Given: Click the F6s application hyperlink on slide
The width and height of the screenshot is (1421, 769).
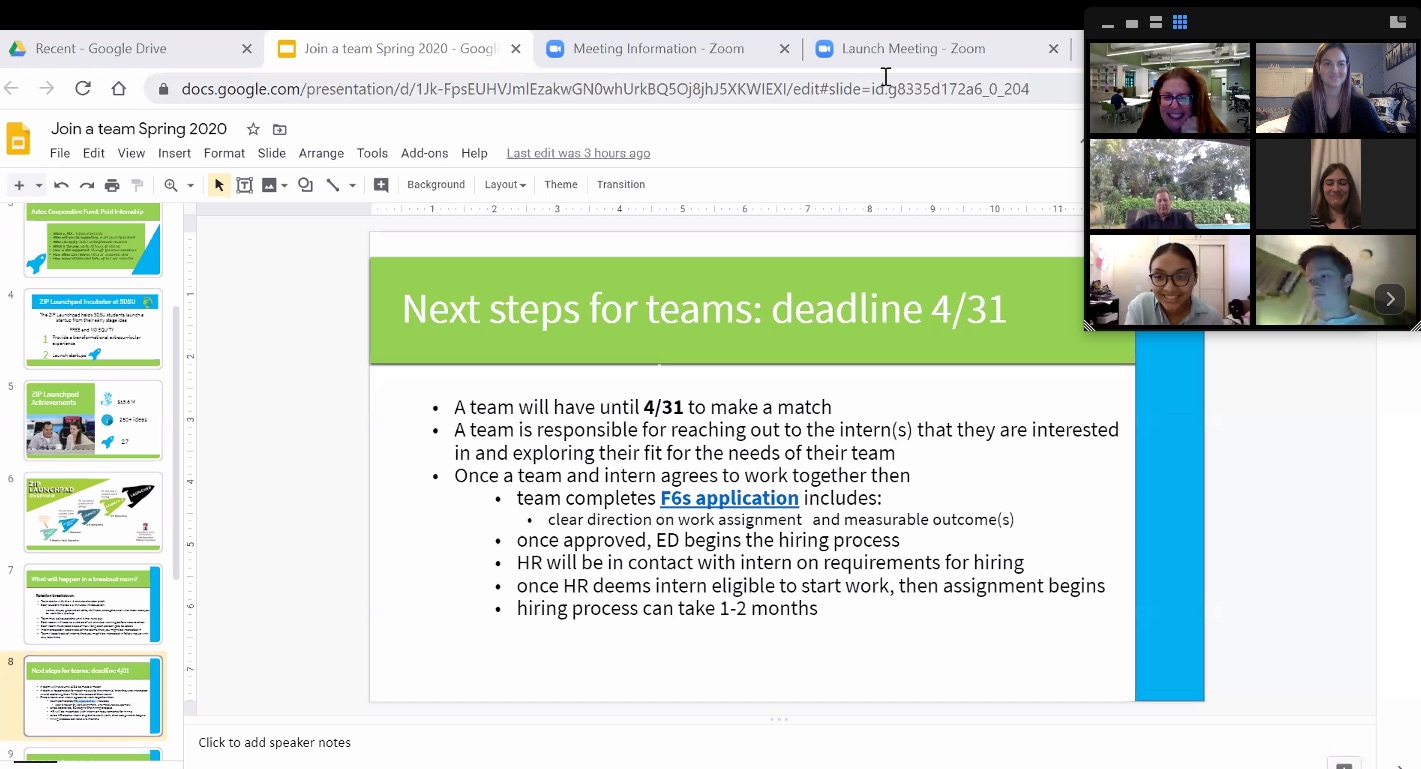Looking at the screenshot, I should coord(729,498).
